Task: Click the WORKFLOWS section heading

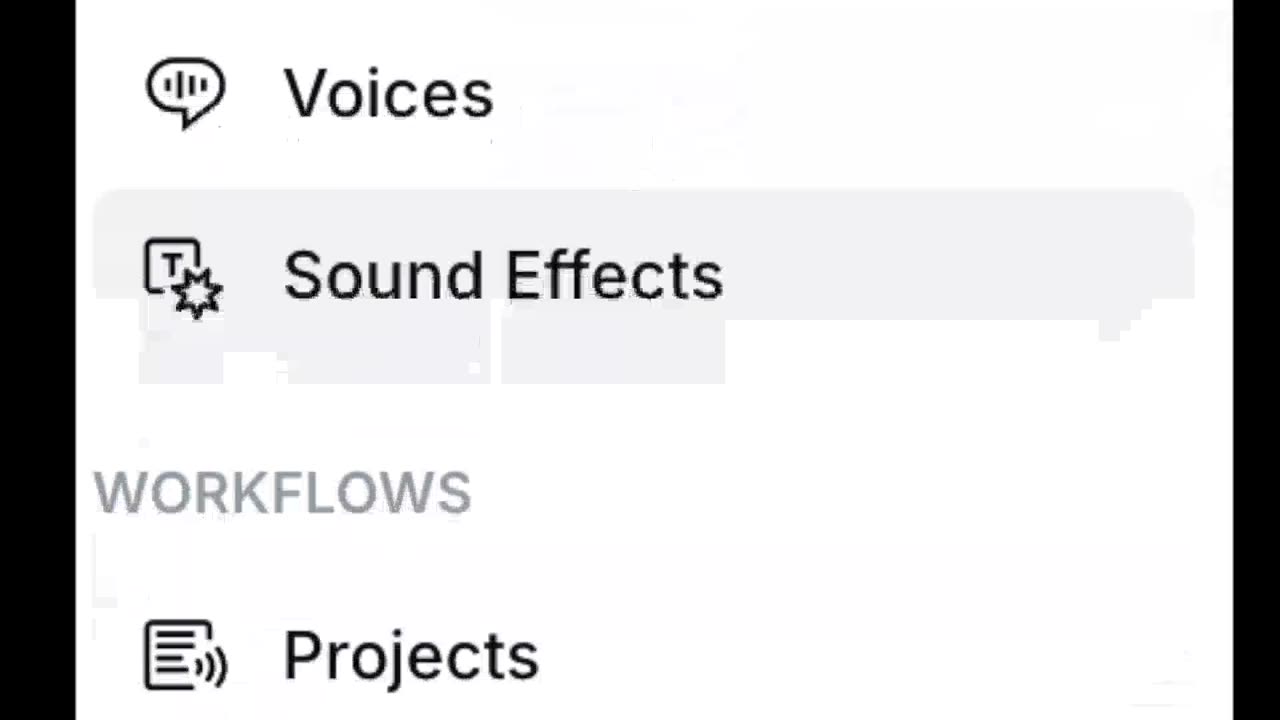Action: (282, 493)
